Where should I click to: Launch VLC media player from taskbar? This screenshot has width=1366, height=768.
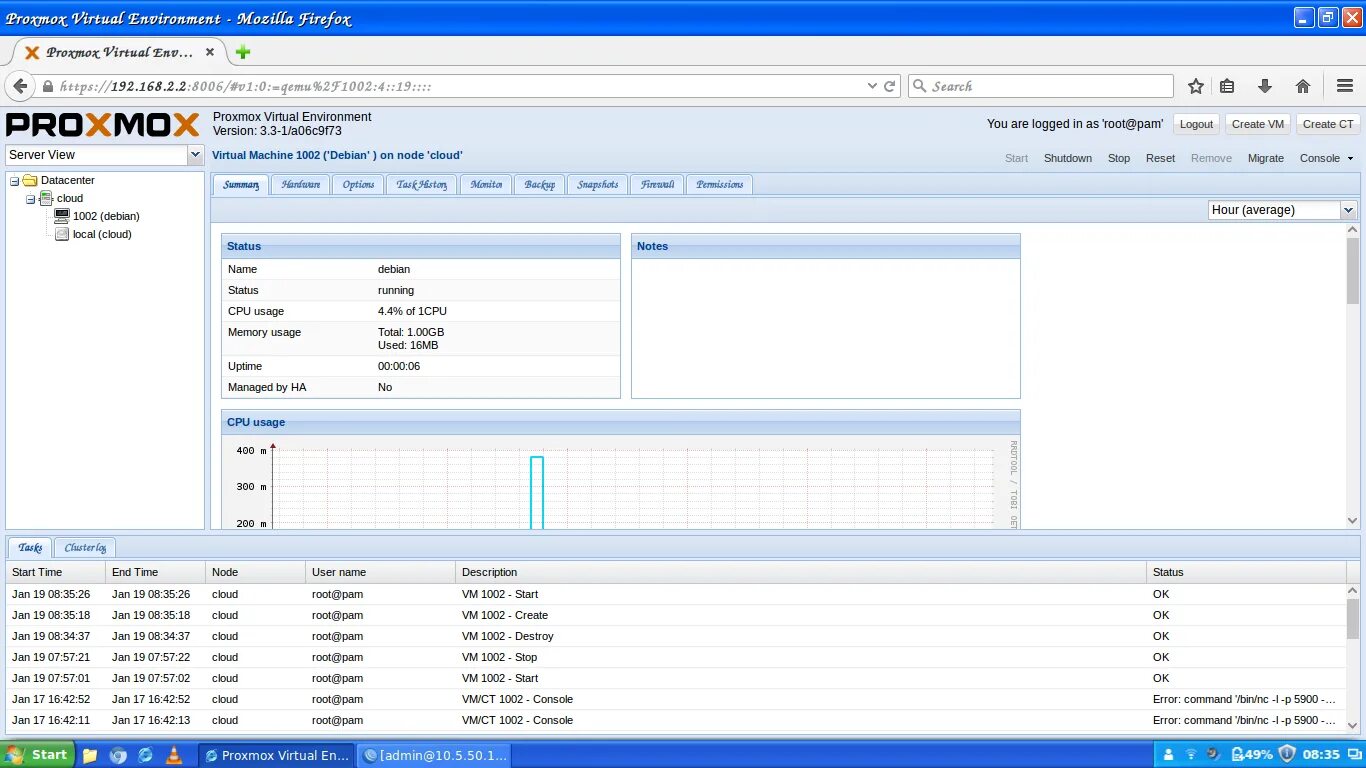174,755
